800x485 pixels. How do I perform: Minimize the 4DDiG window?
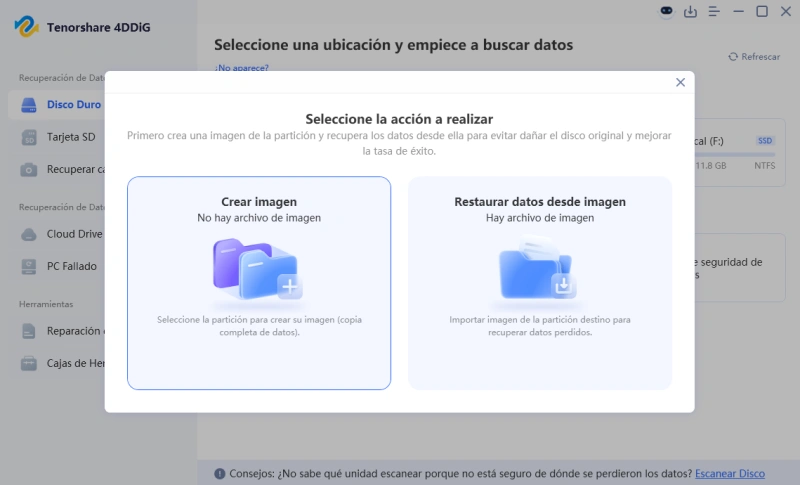738,11
